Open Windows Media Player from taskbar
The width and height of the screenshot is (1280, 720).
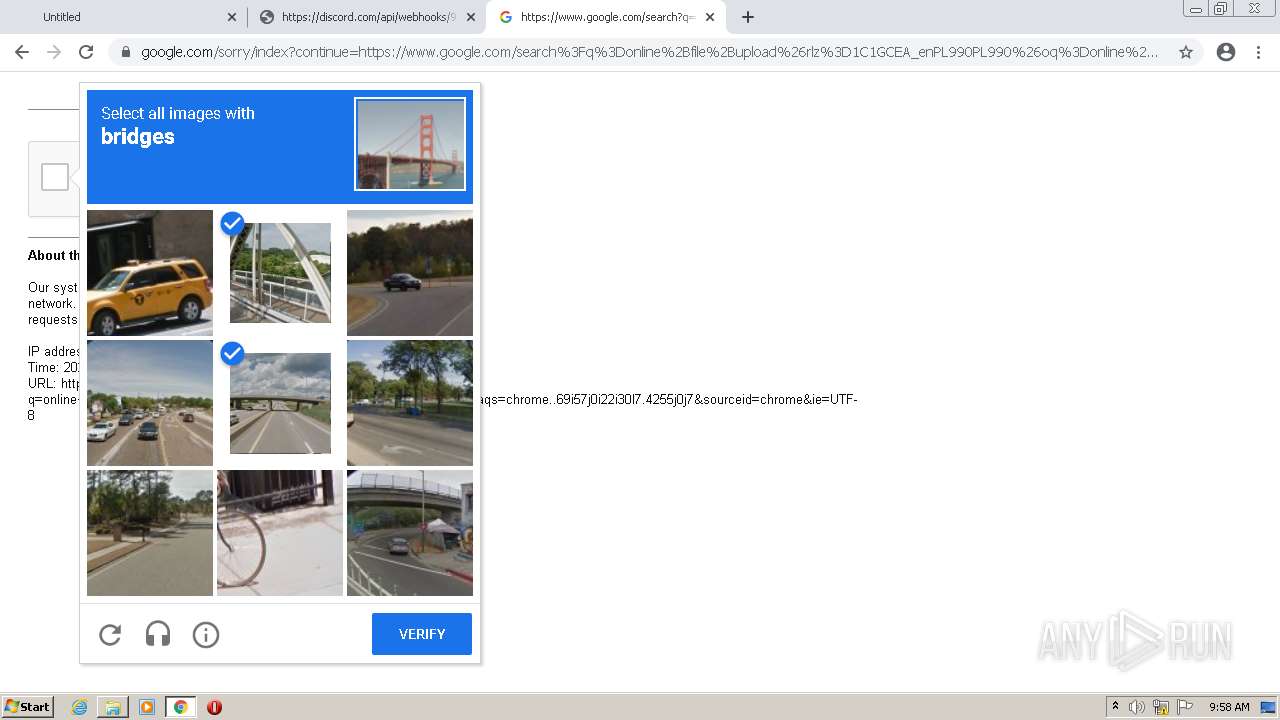[147, 707]
